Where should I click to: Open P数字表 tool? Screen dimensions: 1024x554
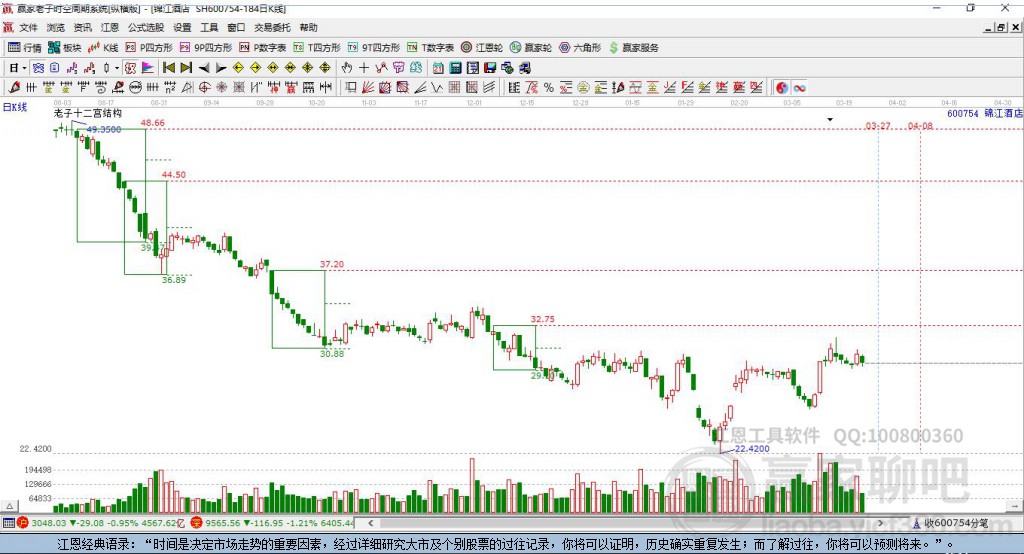(x=263, y=48)
